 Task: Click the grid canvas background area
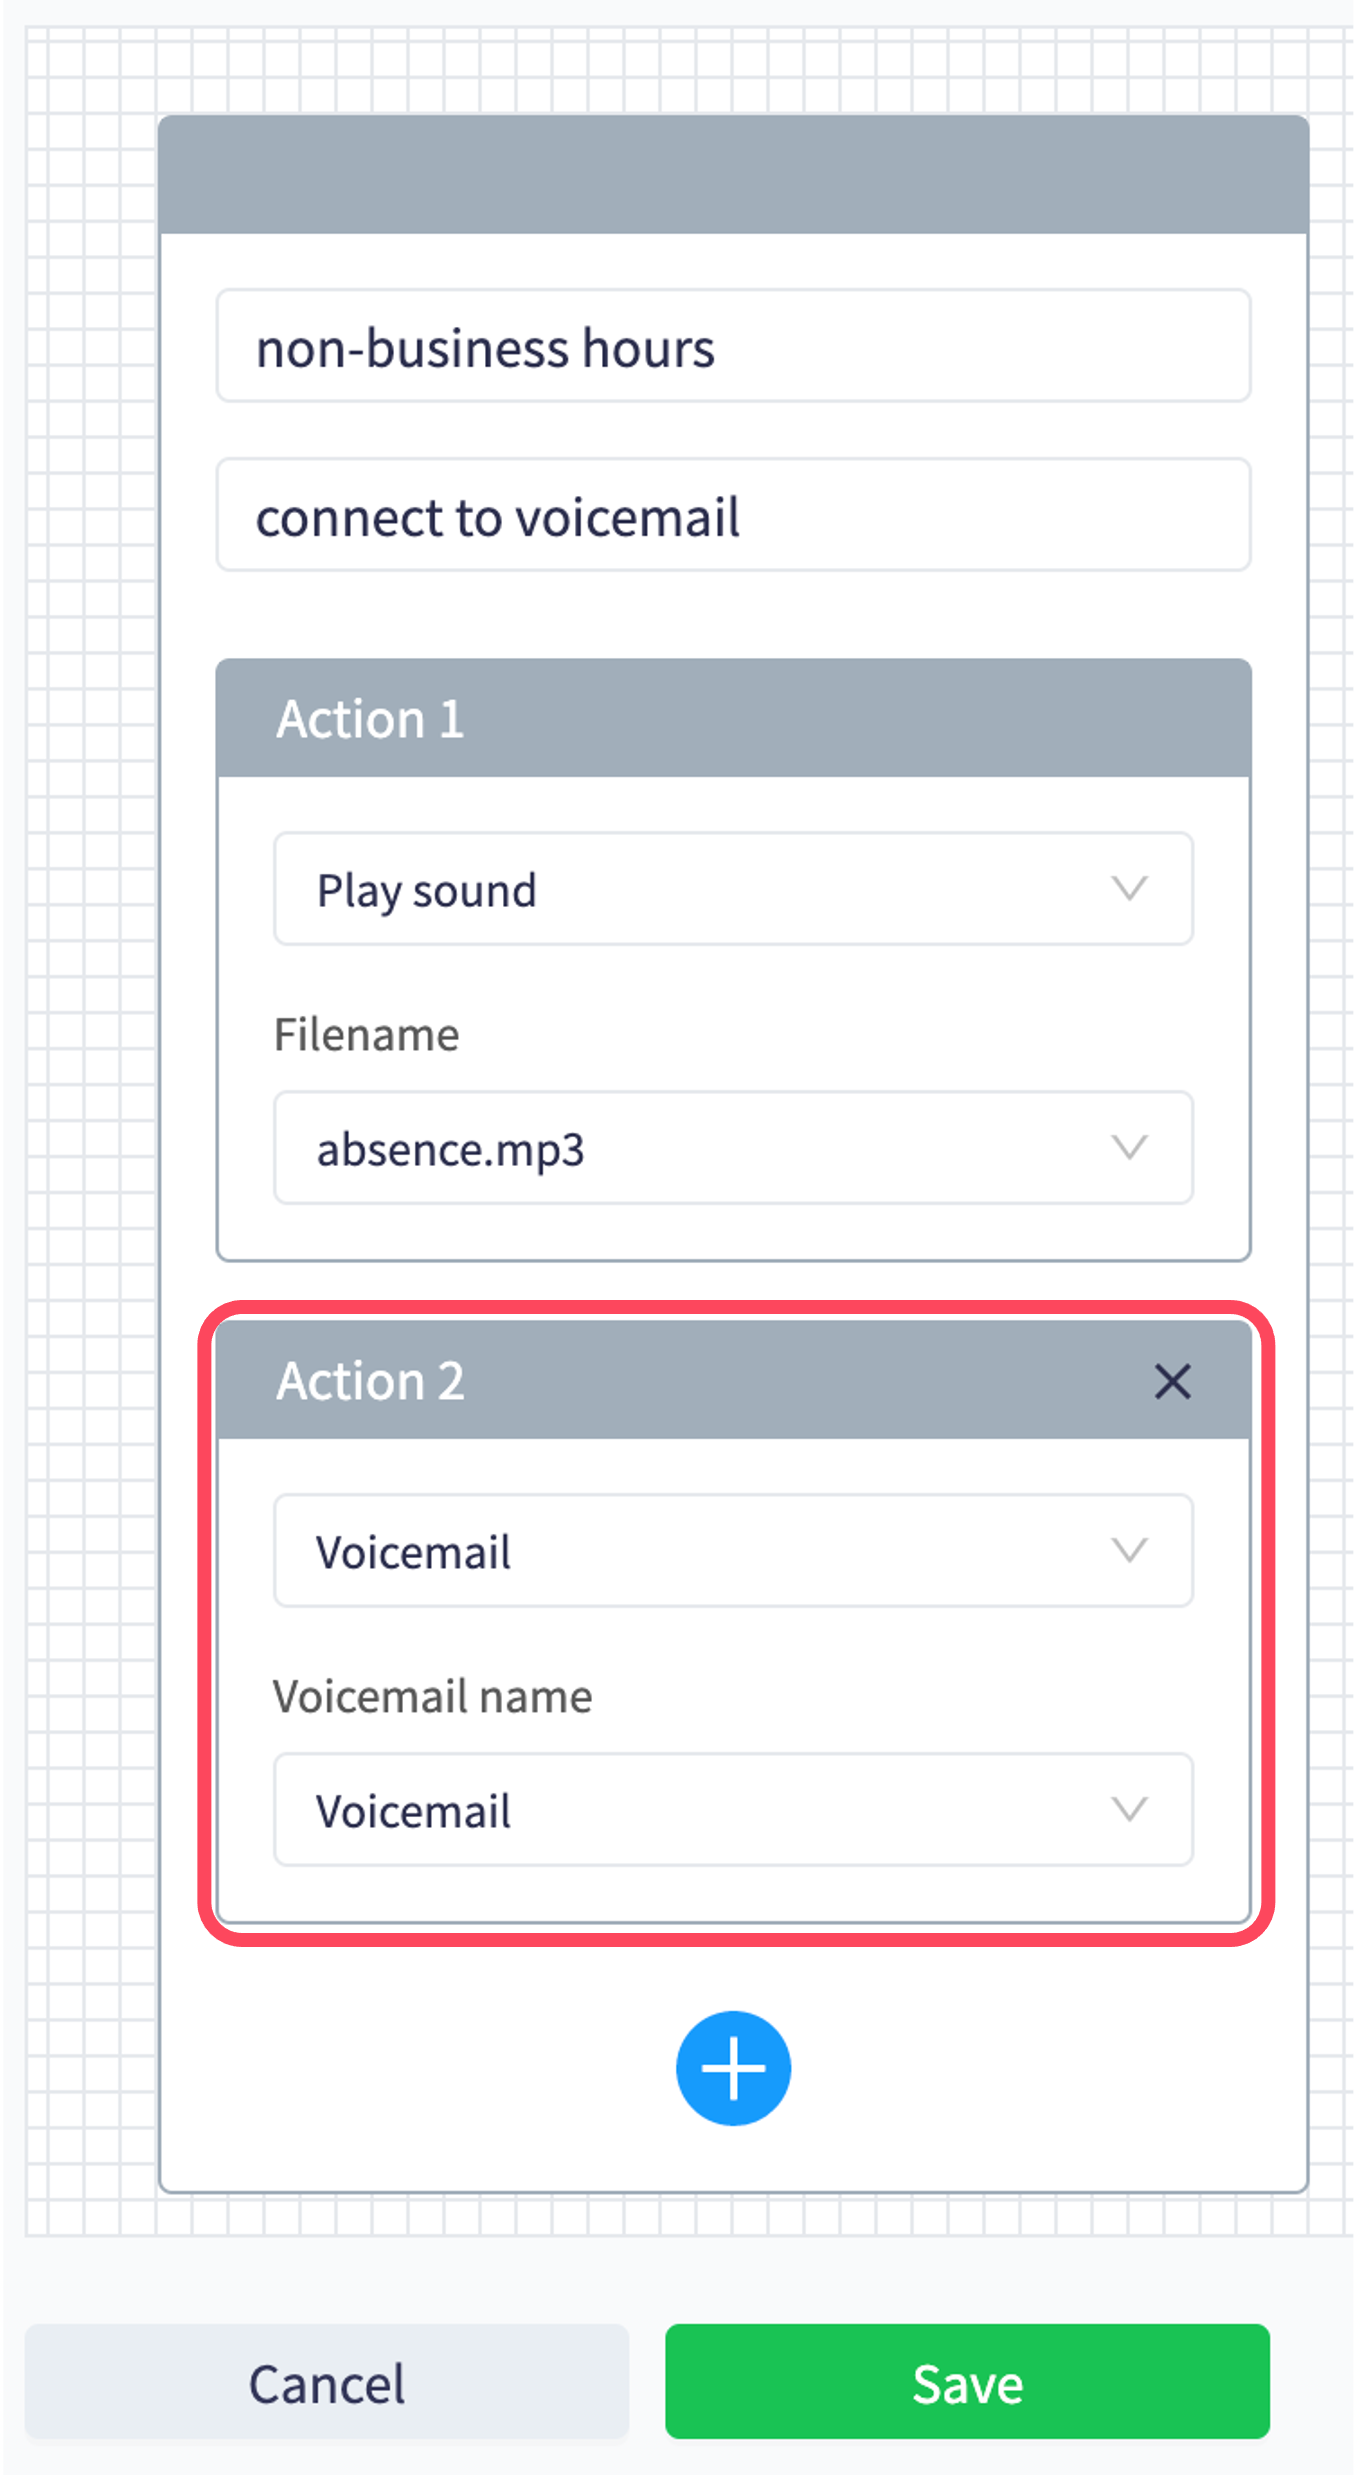(x=90, y=1200)
